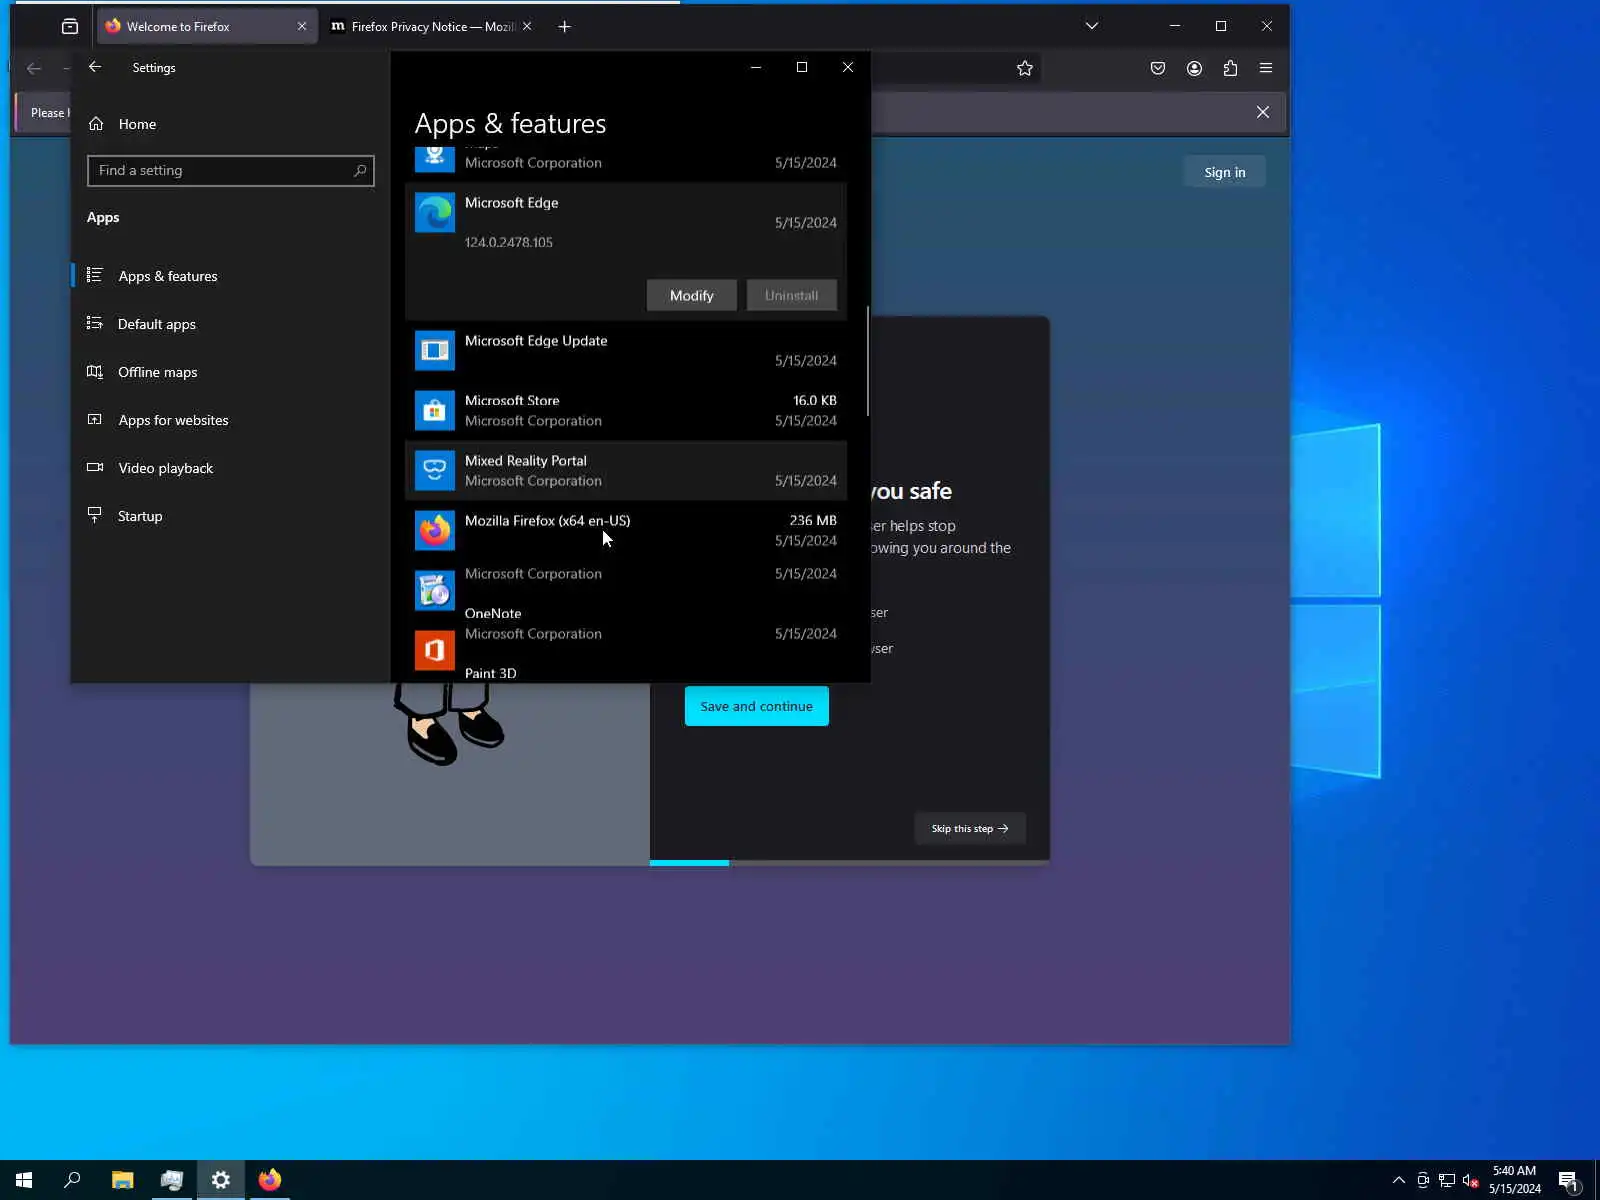The height and width of the screenshot is (1200, 1600).
Task: Click the Microsoft Edge app icon
Action: (435, 213)
